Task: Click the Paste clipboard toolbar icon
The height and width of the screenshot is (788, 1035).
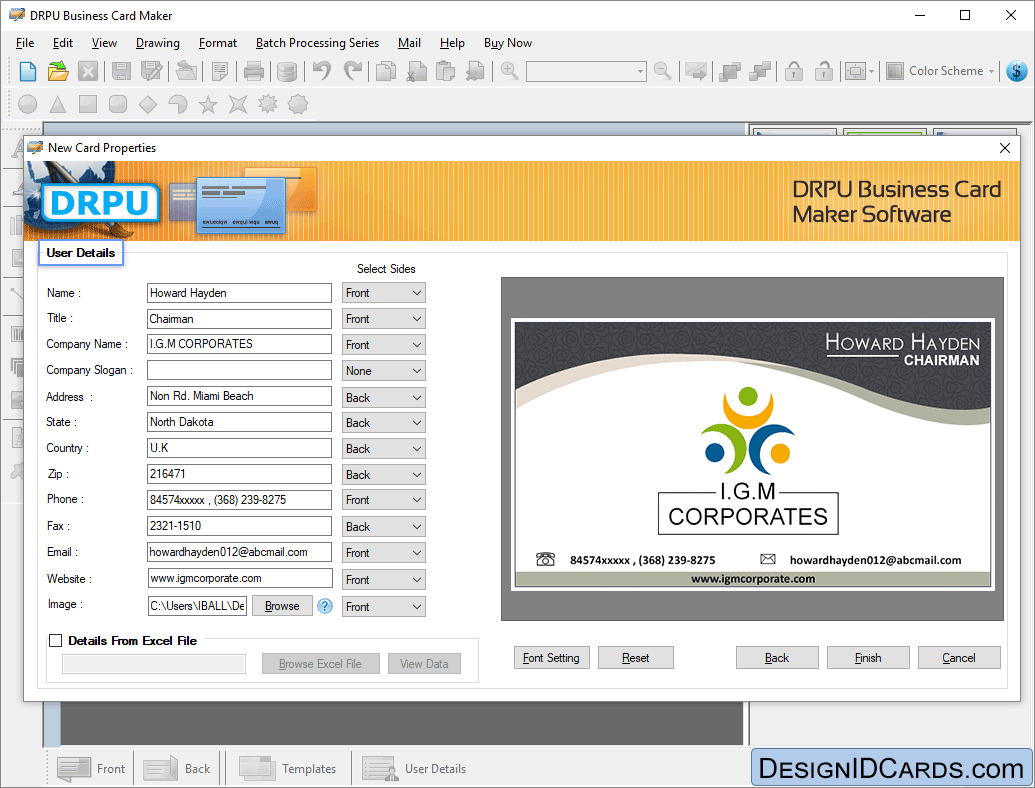Action: tap(446, 71)
